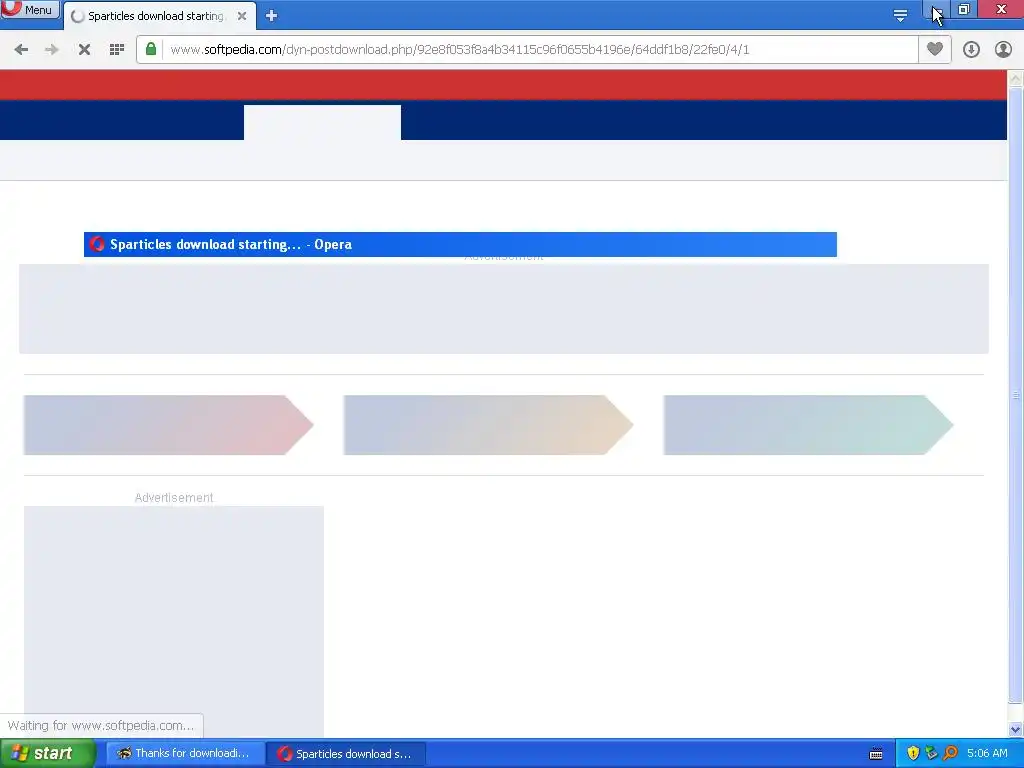Click the white highlighted tab in the navy bar
This screenshot has width=1024, height=768.
pos(323,123)
